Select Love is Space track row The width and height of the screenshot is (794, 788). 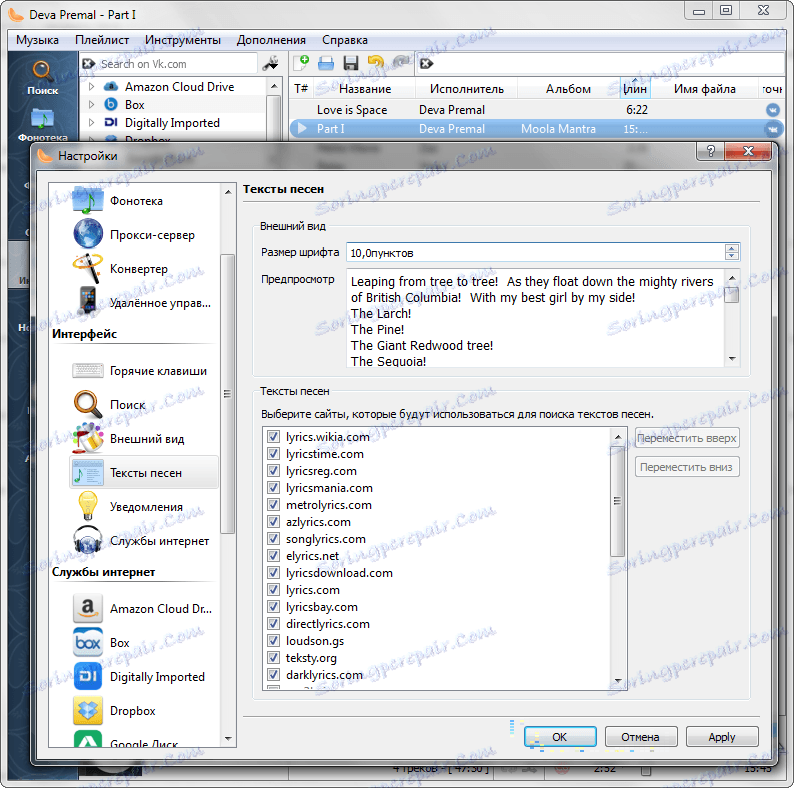pyautogui.click(x=537, y=110)
